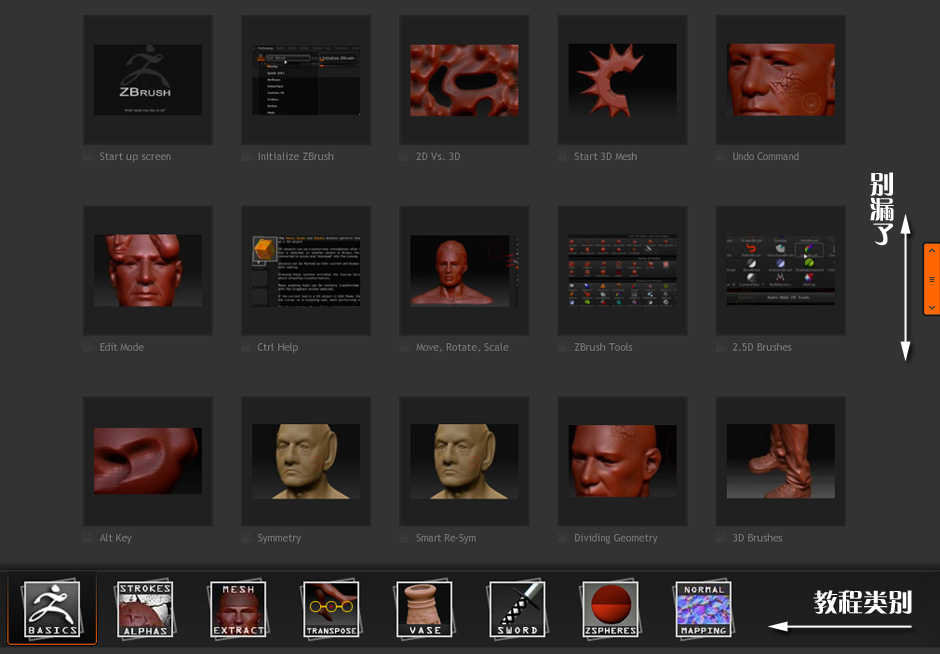940x654 pixels.
Task: Click the clip icon beside Undo Command
Action: 721,156
